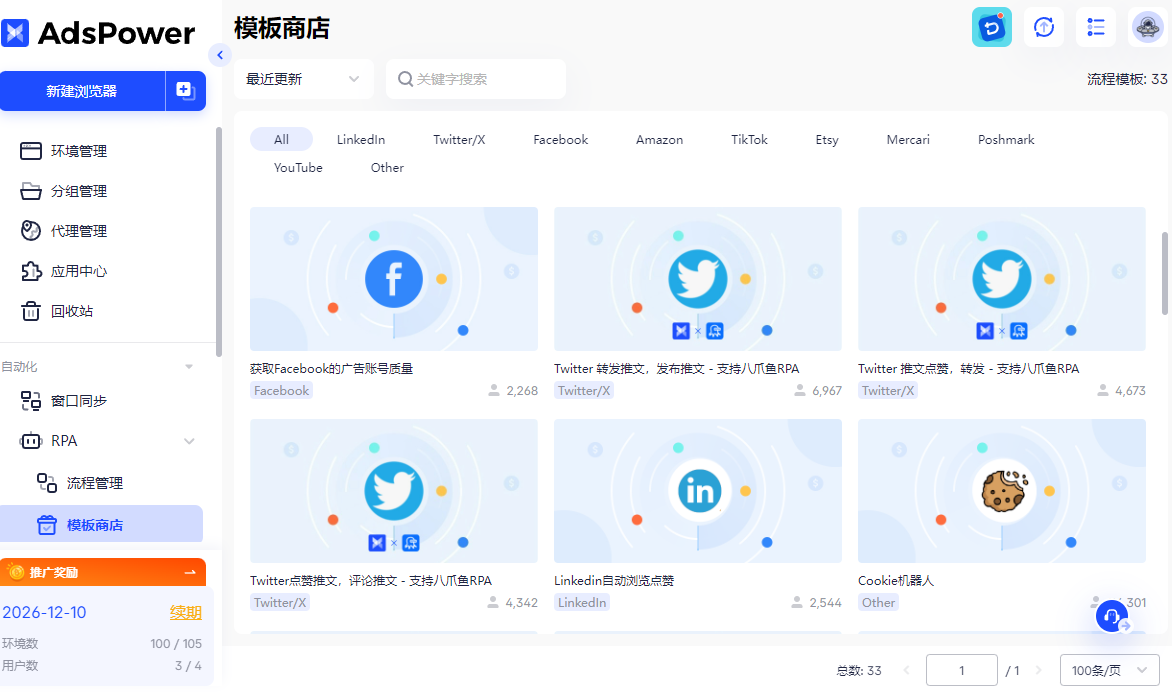The image size is (1172, 694).
Task: Click the 2026-12-10 expiry date
Action: (44, 612)
